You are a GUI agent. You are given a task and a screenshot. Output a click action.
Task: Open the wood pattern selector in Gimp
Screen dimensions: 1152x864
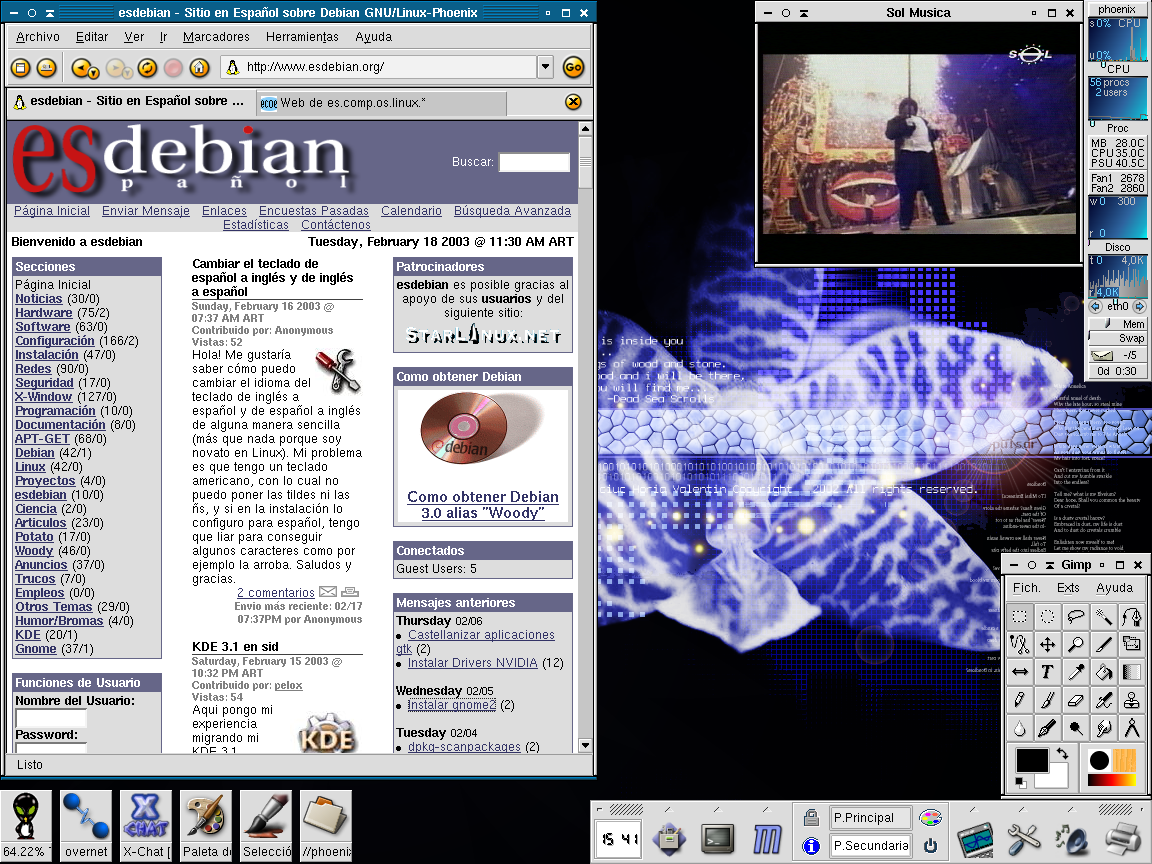[1124, 760]
